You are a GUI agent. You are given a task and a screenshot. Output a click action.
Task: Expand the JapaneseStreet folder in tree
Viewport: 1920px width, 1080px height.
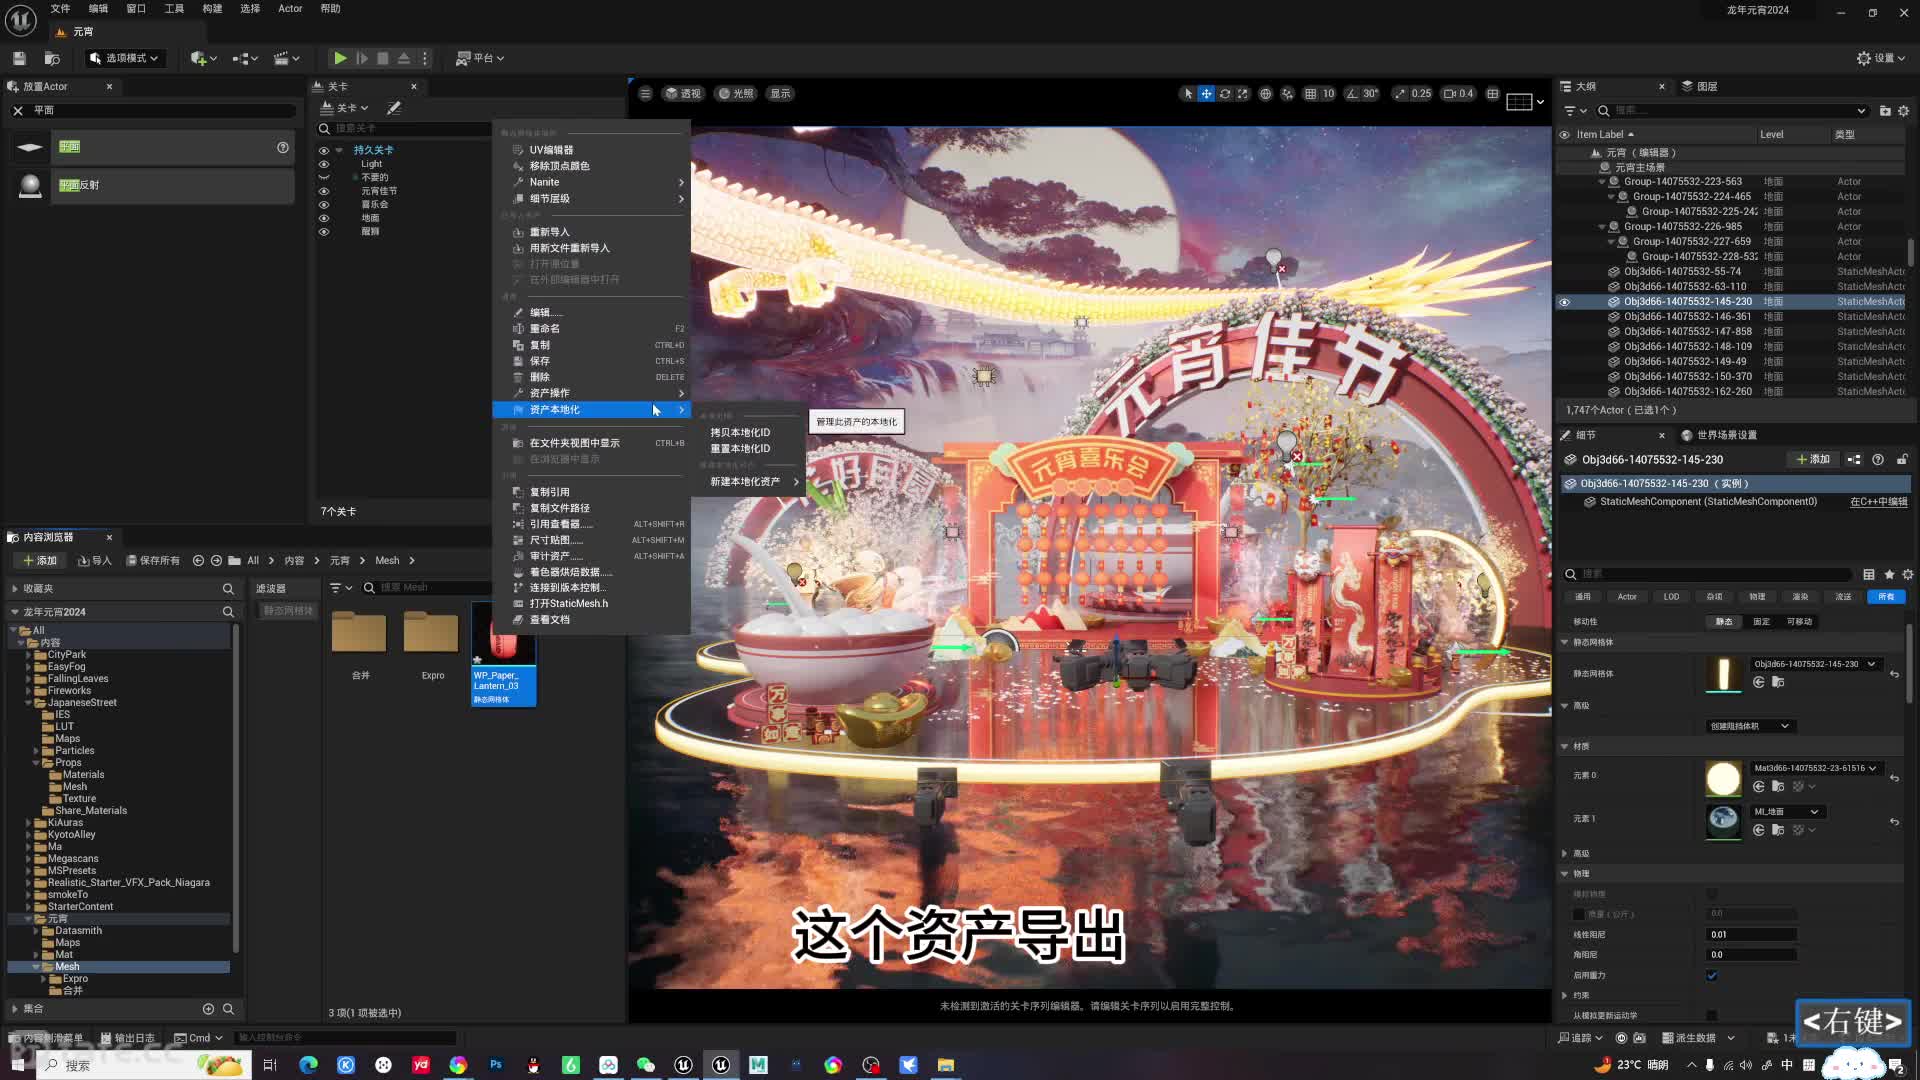[28, 703]
